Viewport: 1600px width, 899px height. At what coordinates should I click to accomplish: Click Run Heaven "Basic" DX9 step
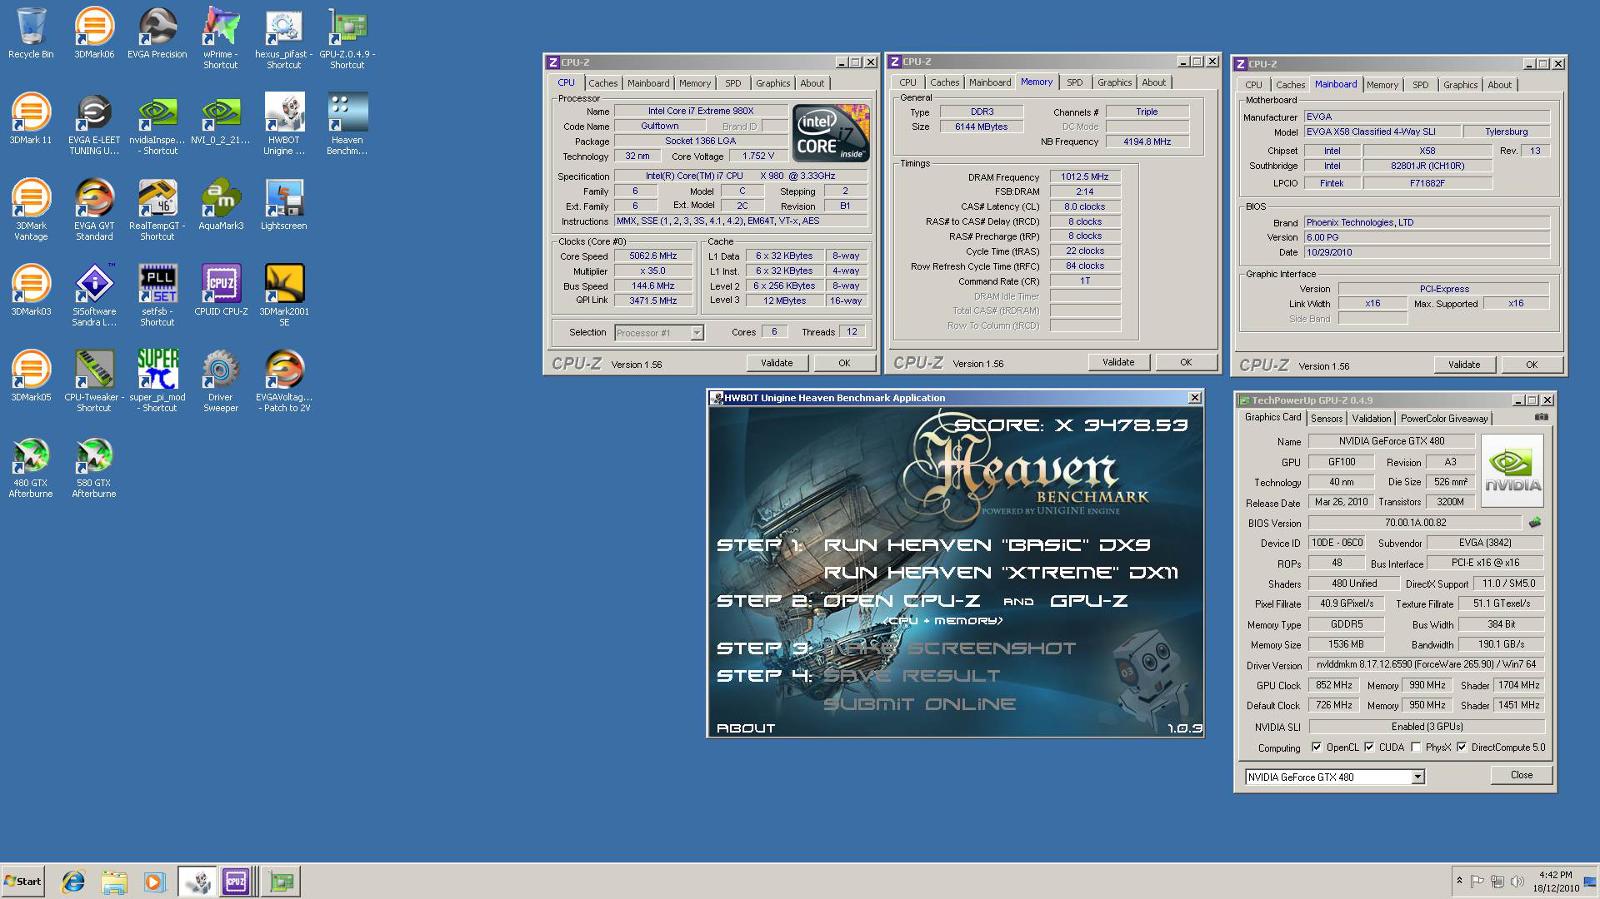pyautogui.click(x=987, y=545)
